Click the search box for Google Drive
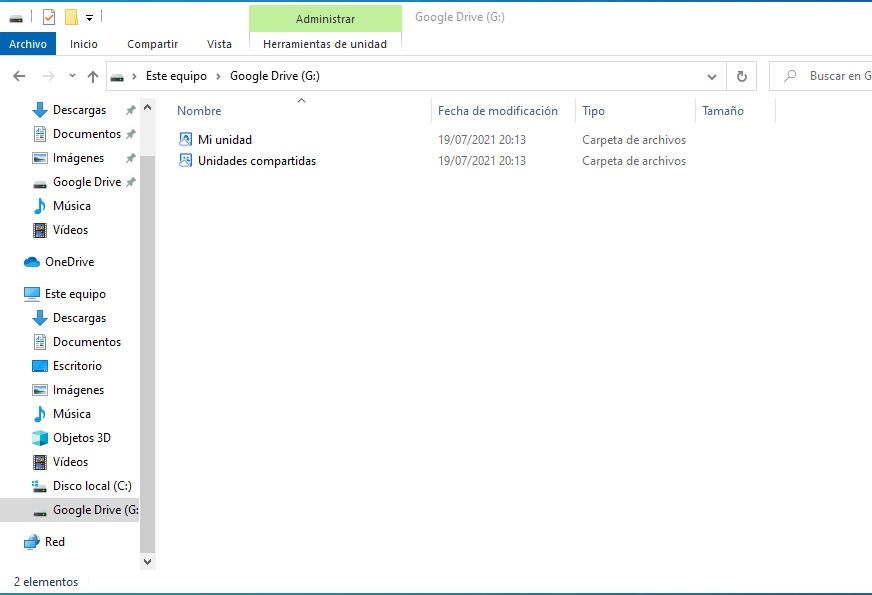872x595 pixels. (x=832, y=76)
